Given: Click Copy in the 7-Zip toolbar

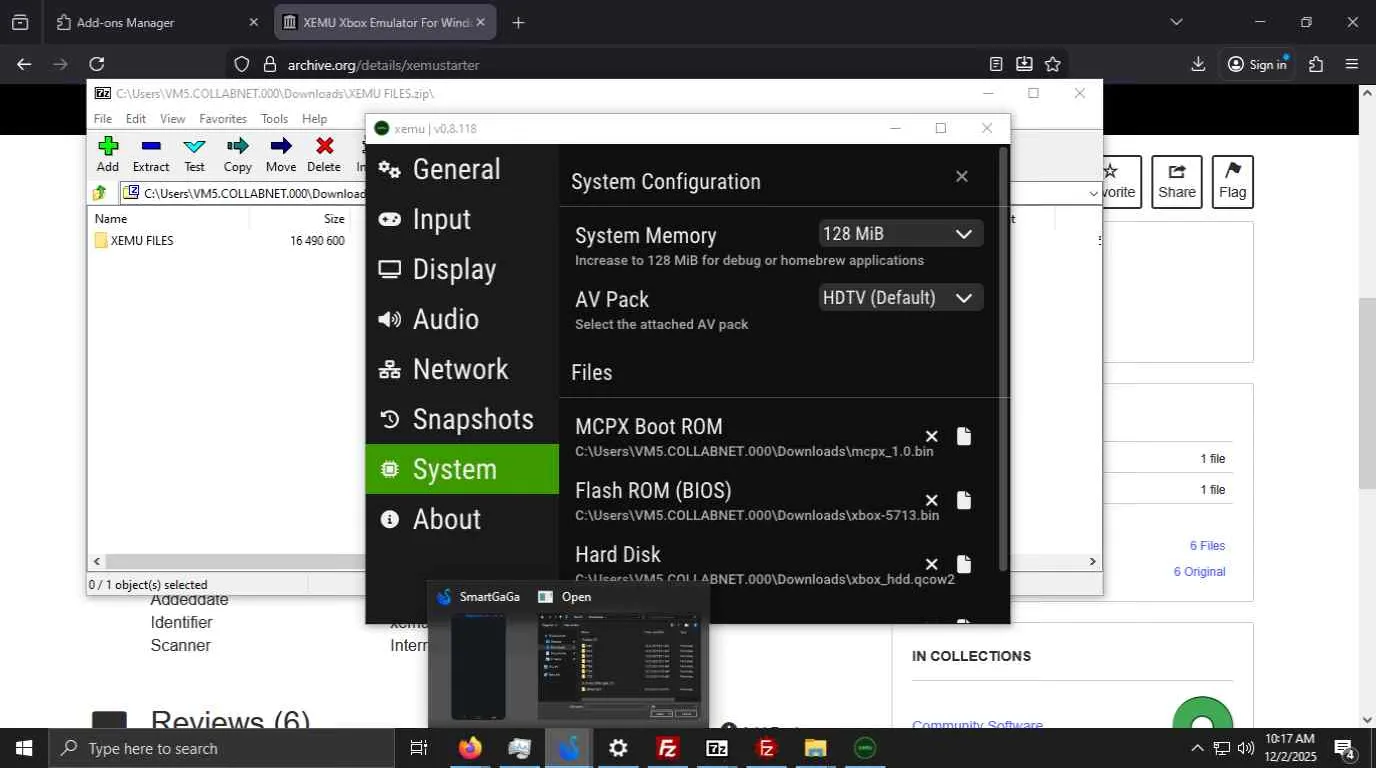Looking at the screenshot, I should point(238,155).
